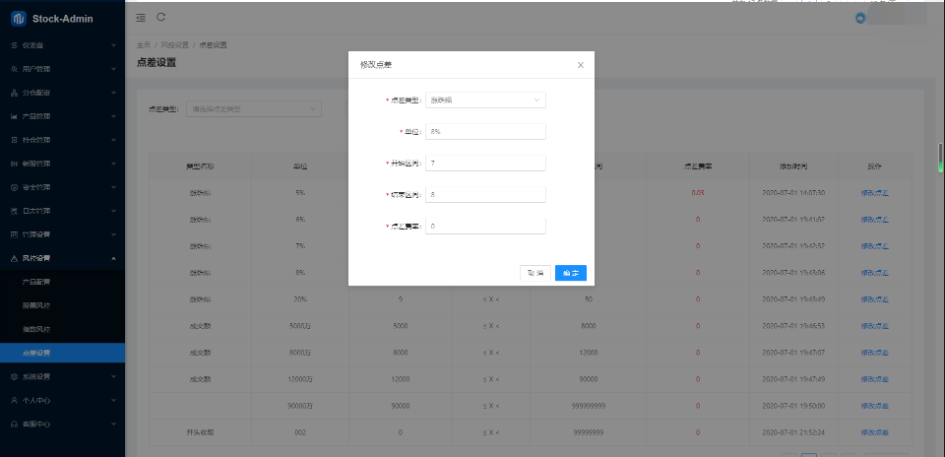Image resolution: width=945 pixels, height=457 pixels.
Task: Click the 用户管理 person icon in sidebar
Action: [14, 69]
